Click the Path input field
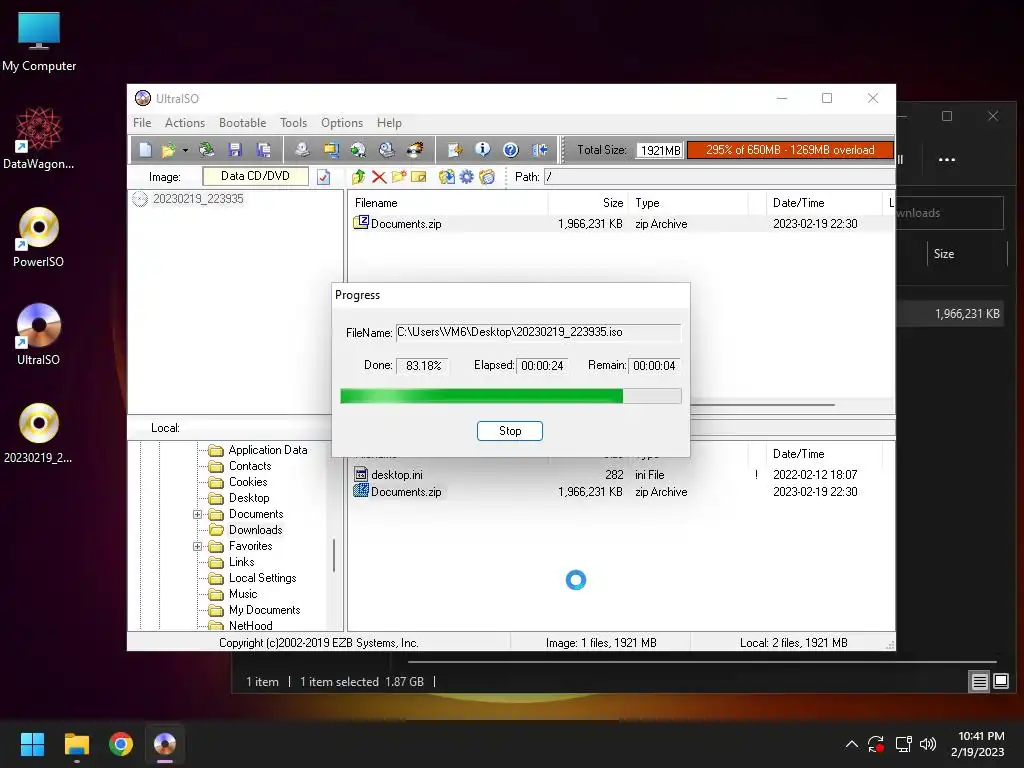 point(719,177)
